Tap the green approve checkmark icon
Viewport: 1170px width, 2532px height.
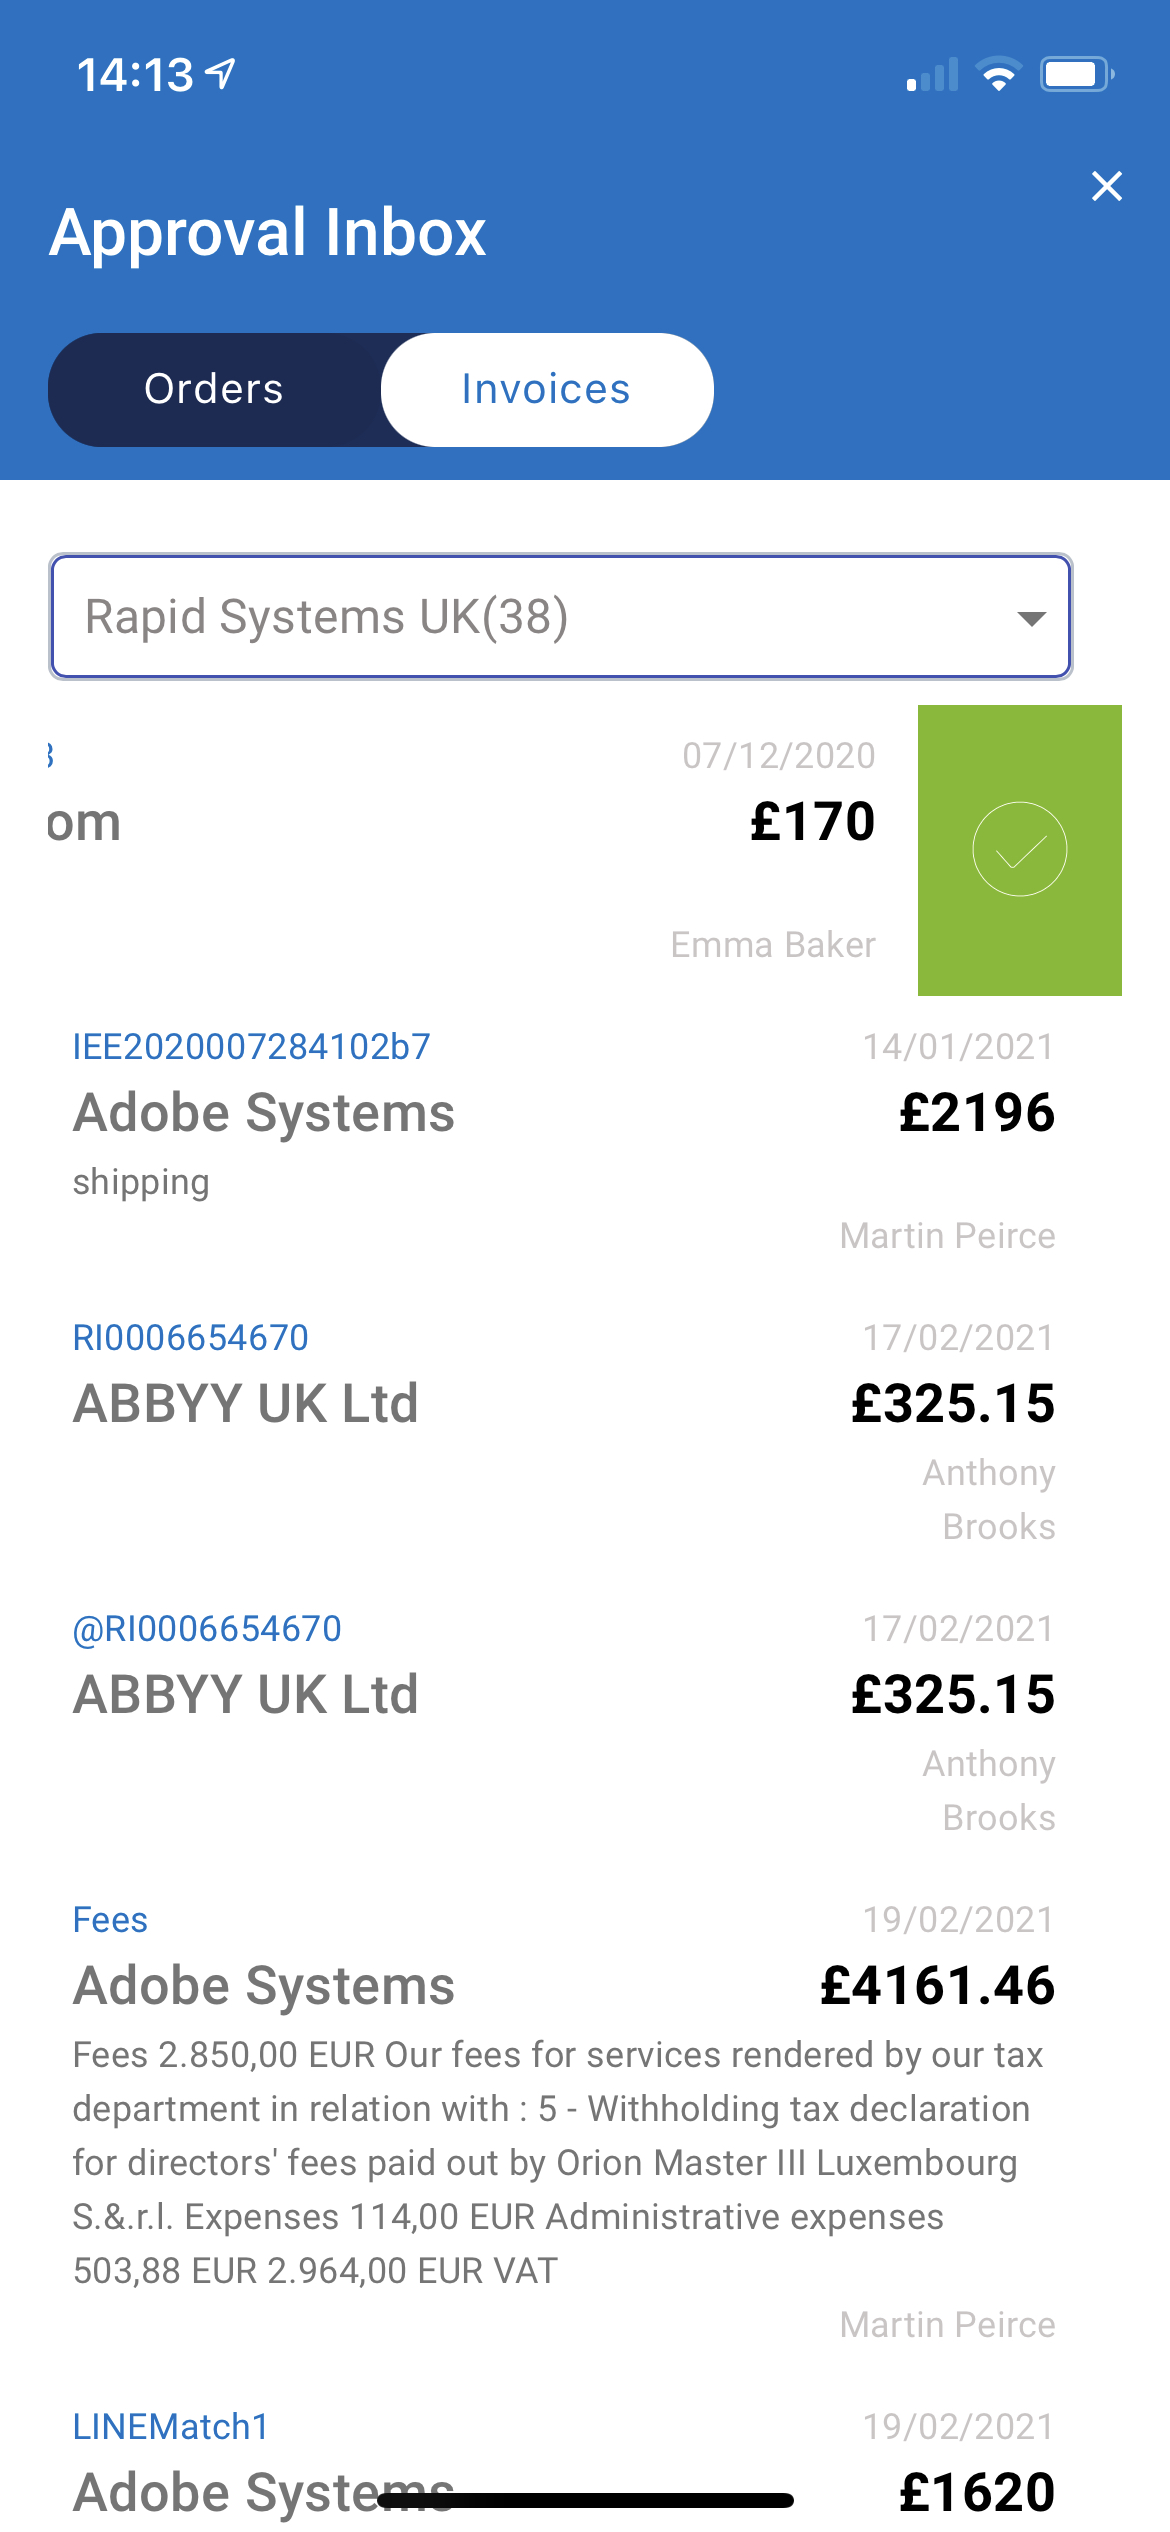point(1019,849)
